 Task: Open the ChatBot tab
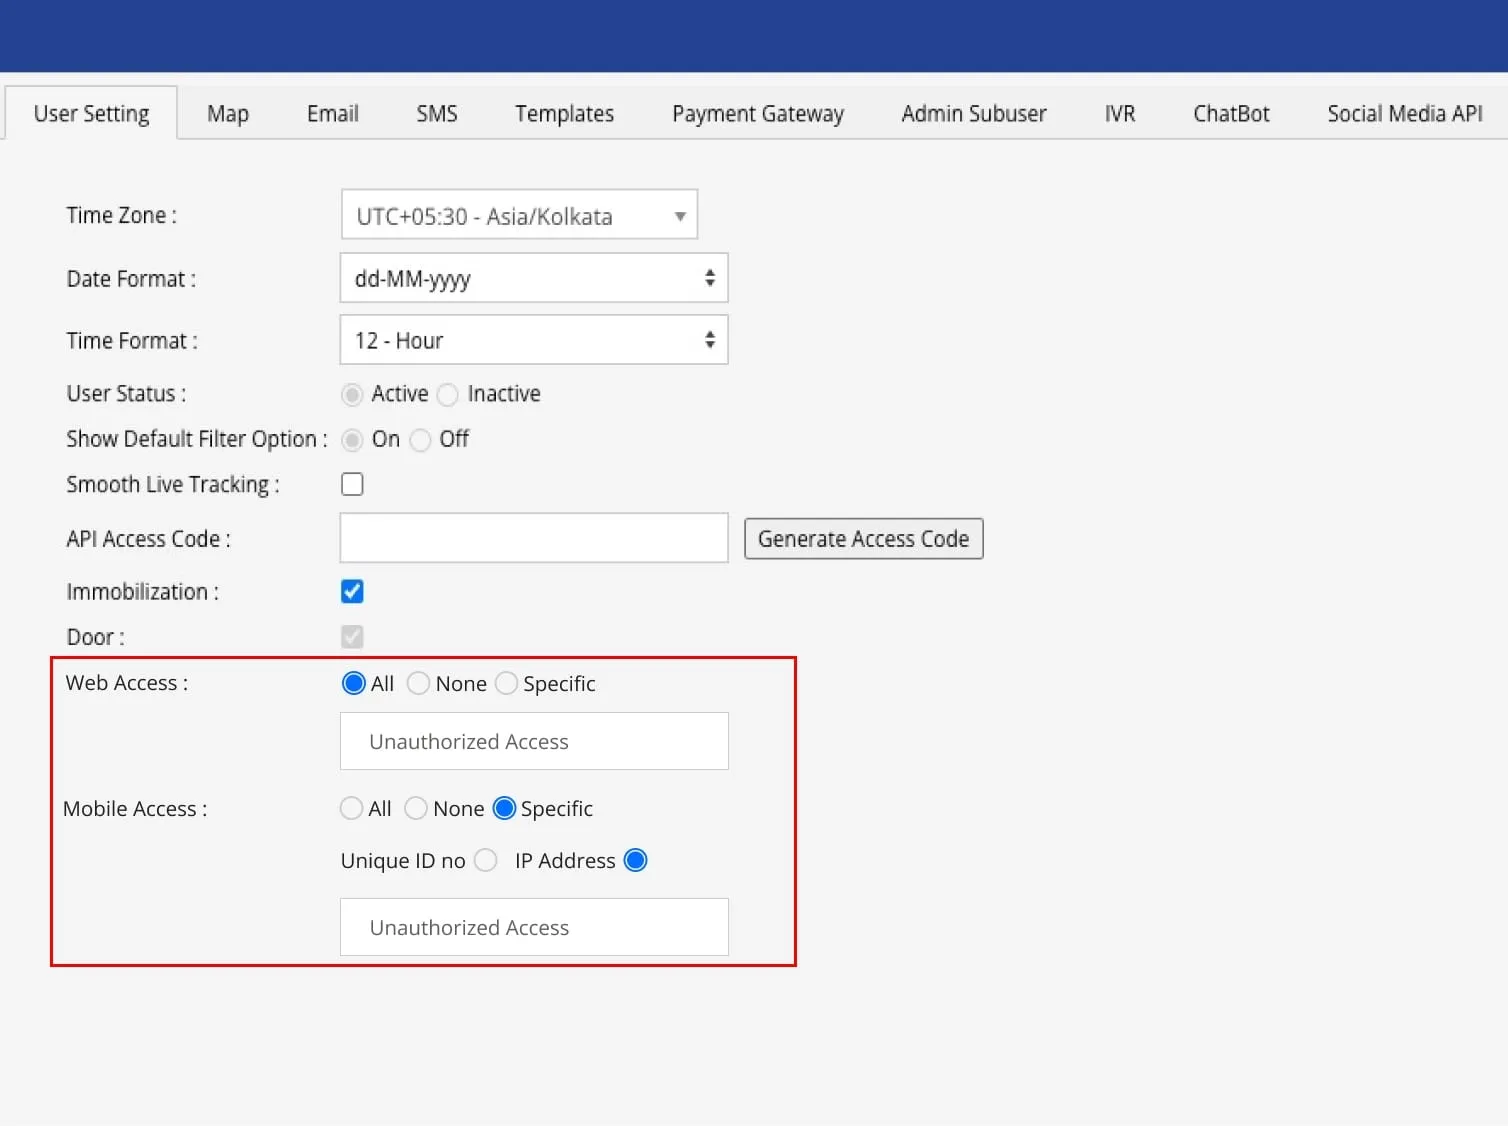coord(1230,113)
